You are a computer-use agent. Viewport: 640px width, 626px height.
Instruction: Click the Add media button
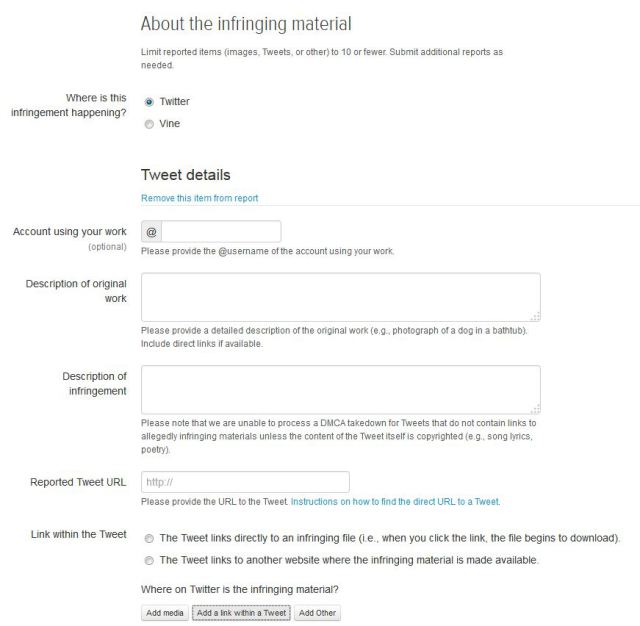pos(165,613)
